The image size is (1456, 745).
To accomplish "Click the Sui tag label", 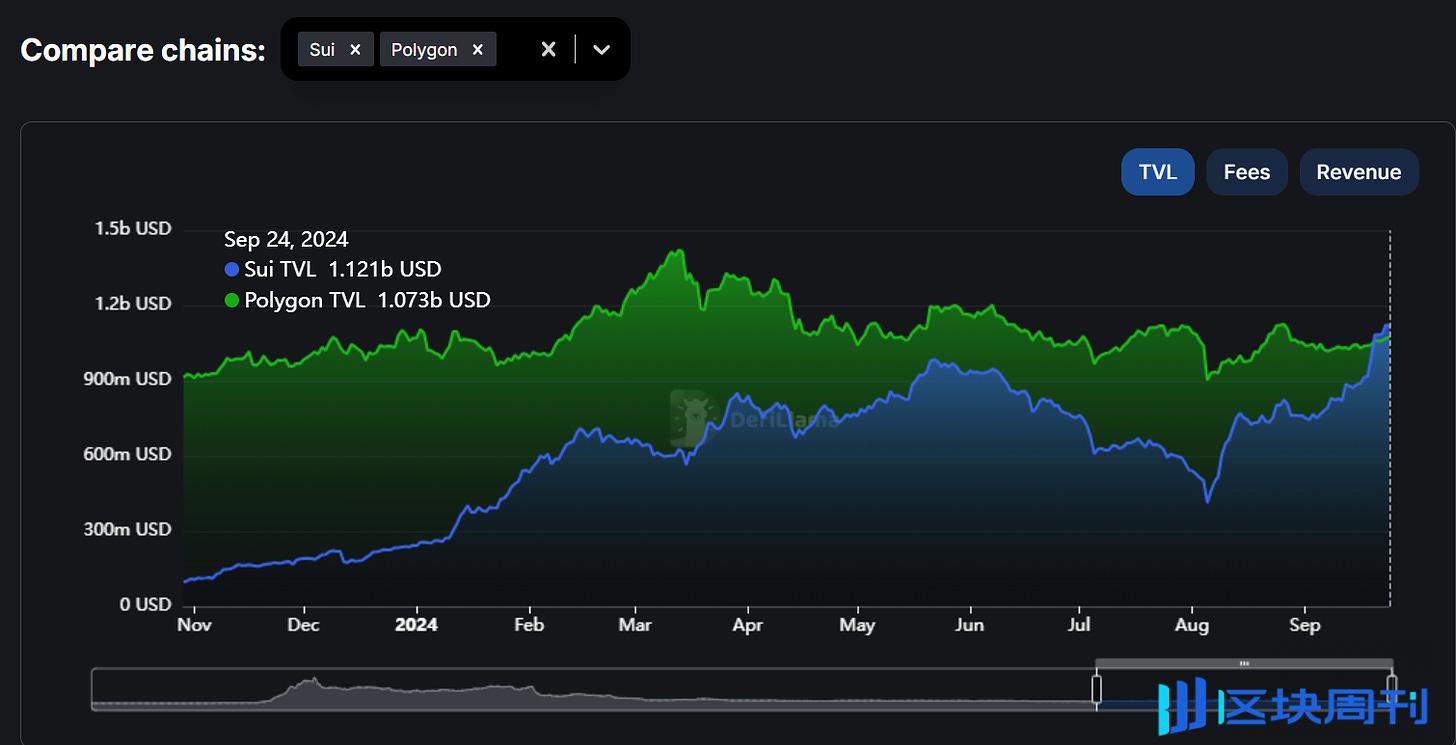I will tap(322, 50).
